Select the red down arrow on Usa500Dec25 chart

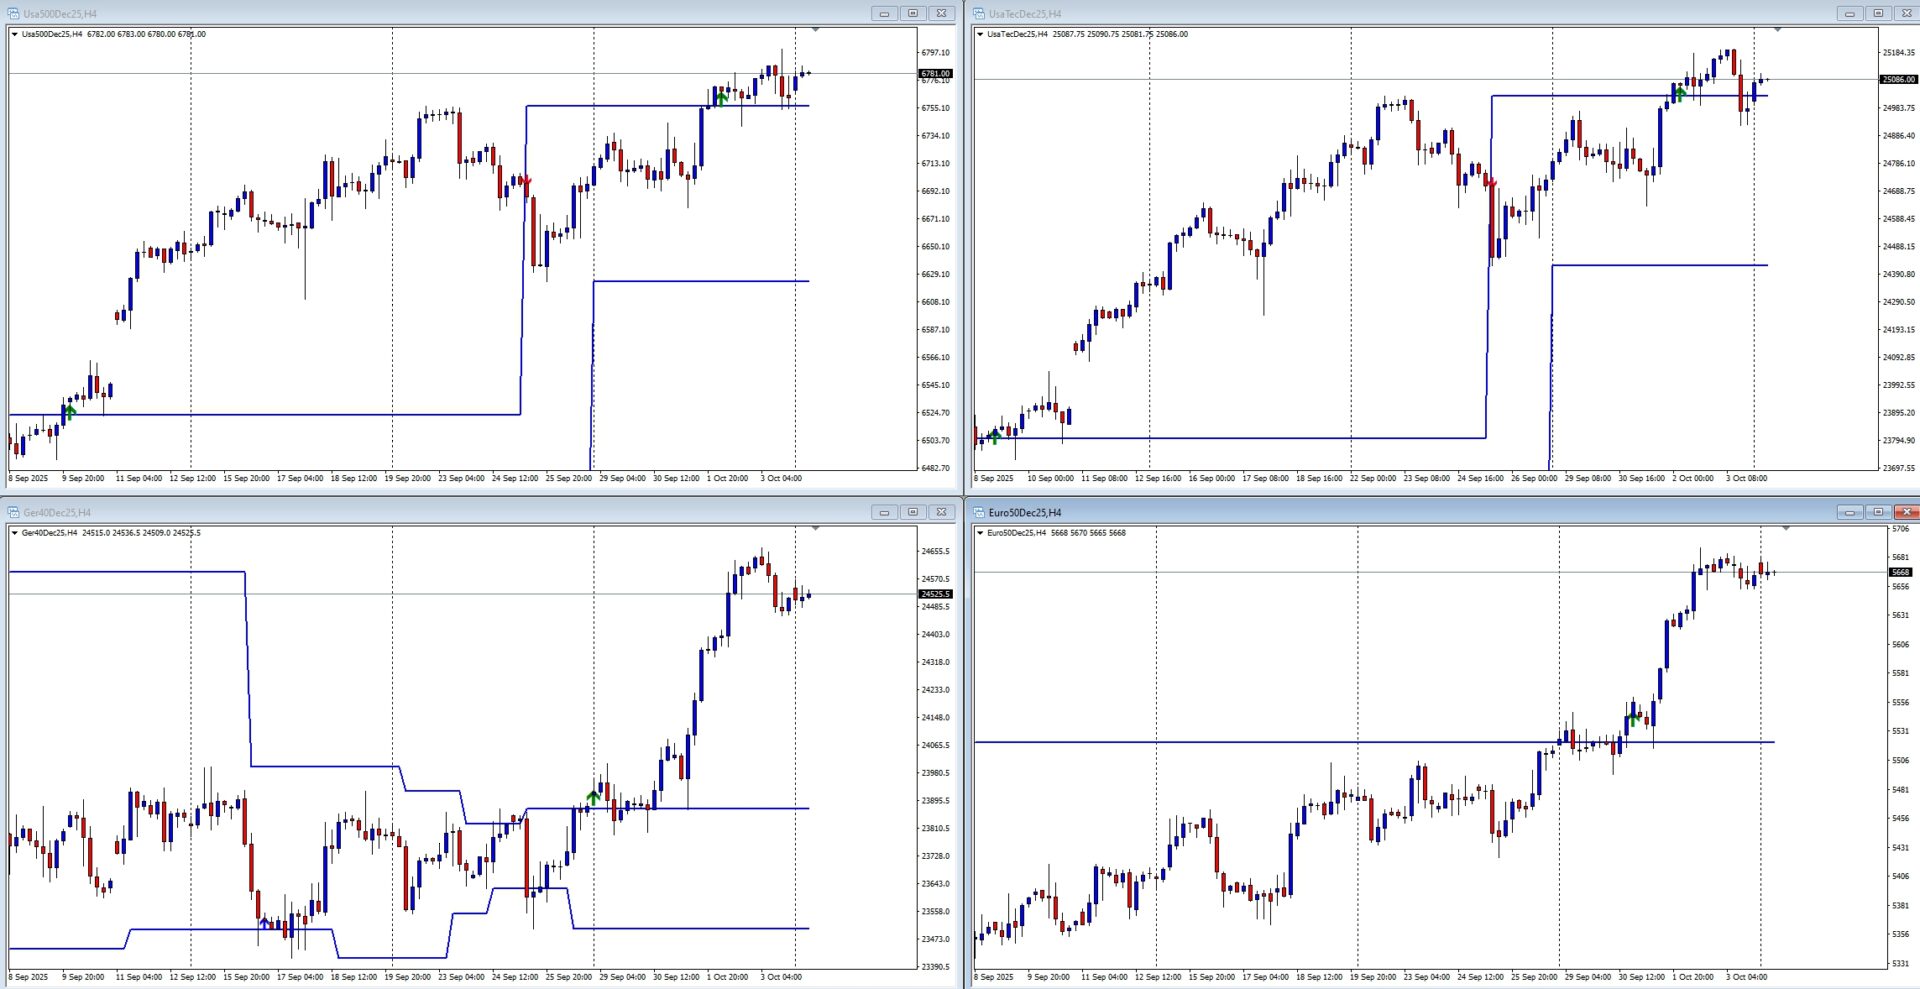click(526, 182)
